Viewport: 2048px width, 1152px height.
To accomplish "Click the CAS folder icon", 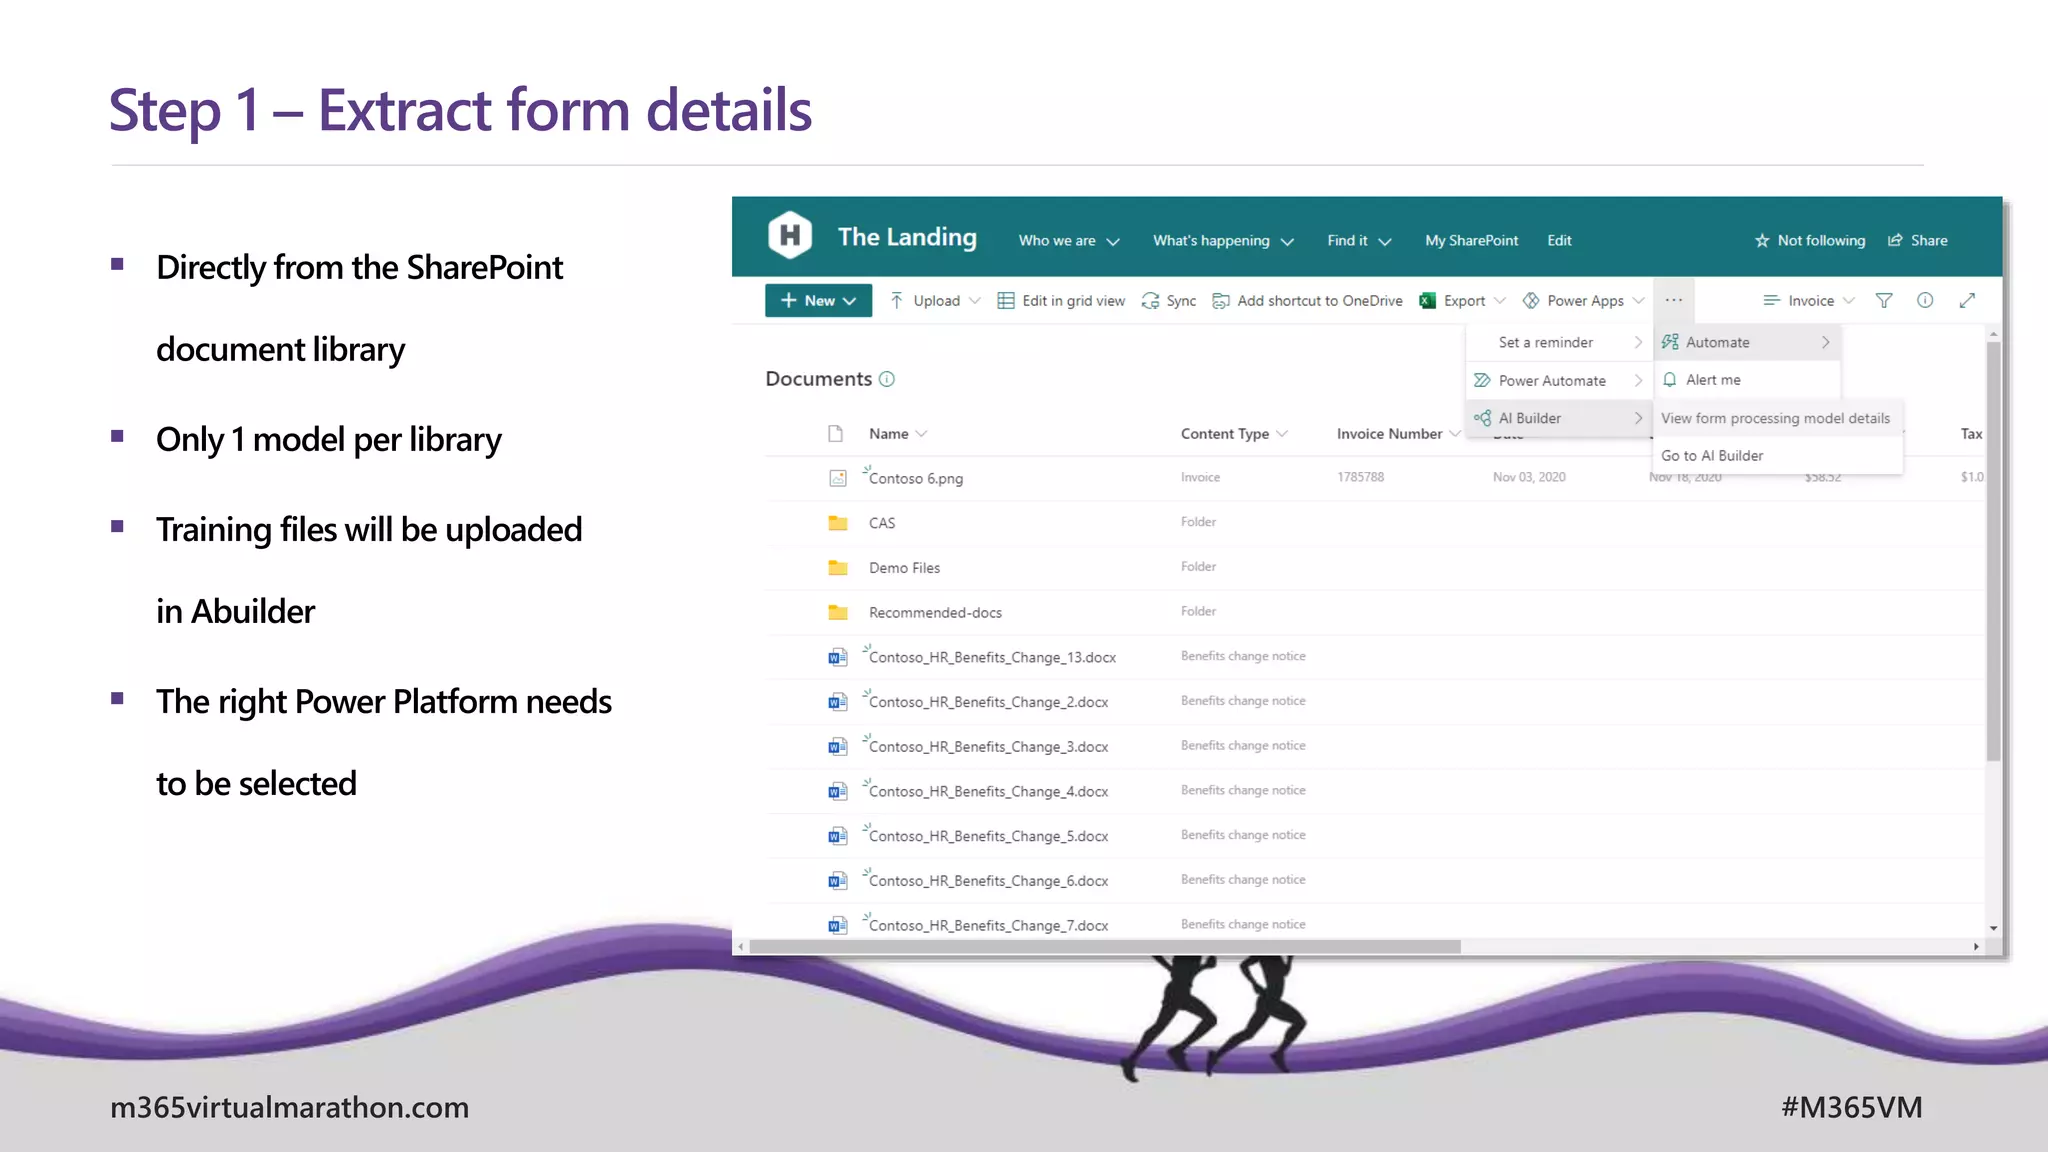I will pos(838,523).
